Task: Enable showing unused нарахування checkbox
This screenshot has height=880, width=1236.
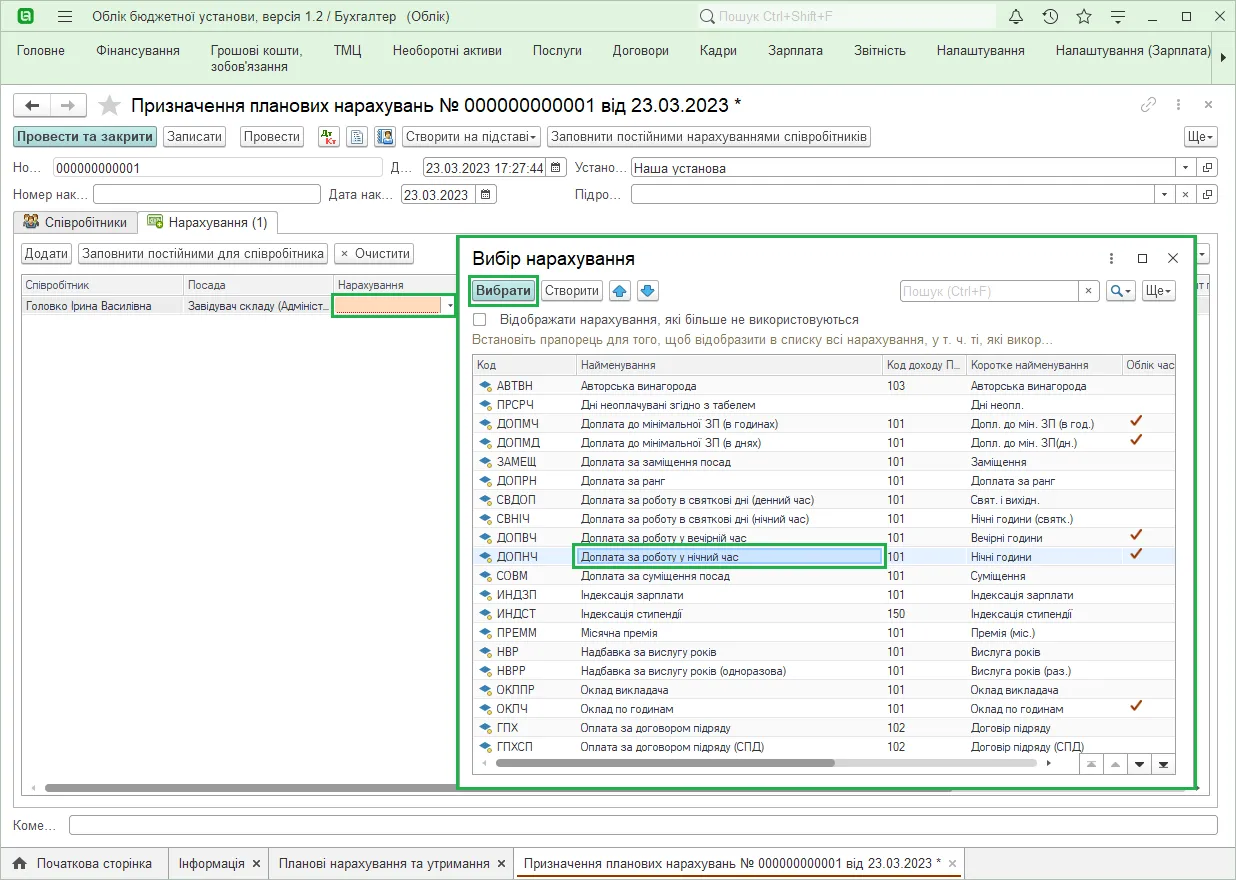Action: coord(480,320)
